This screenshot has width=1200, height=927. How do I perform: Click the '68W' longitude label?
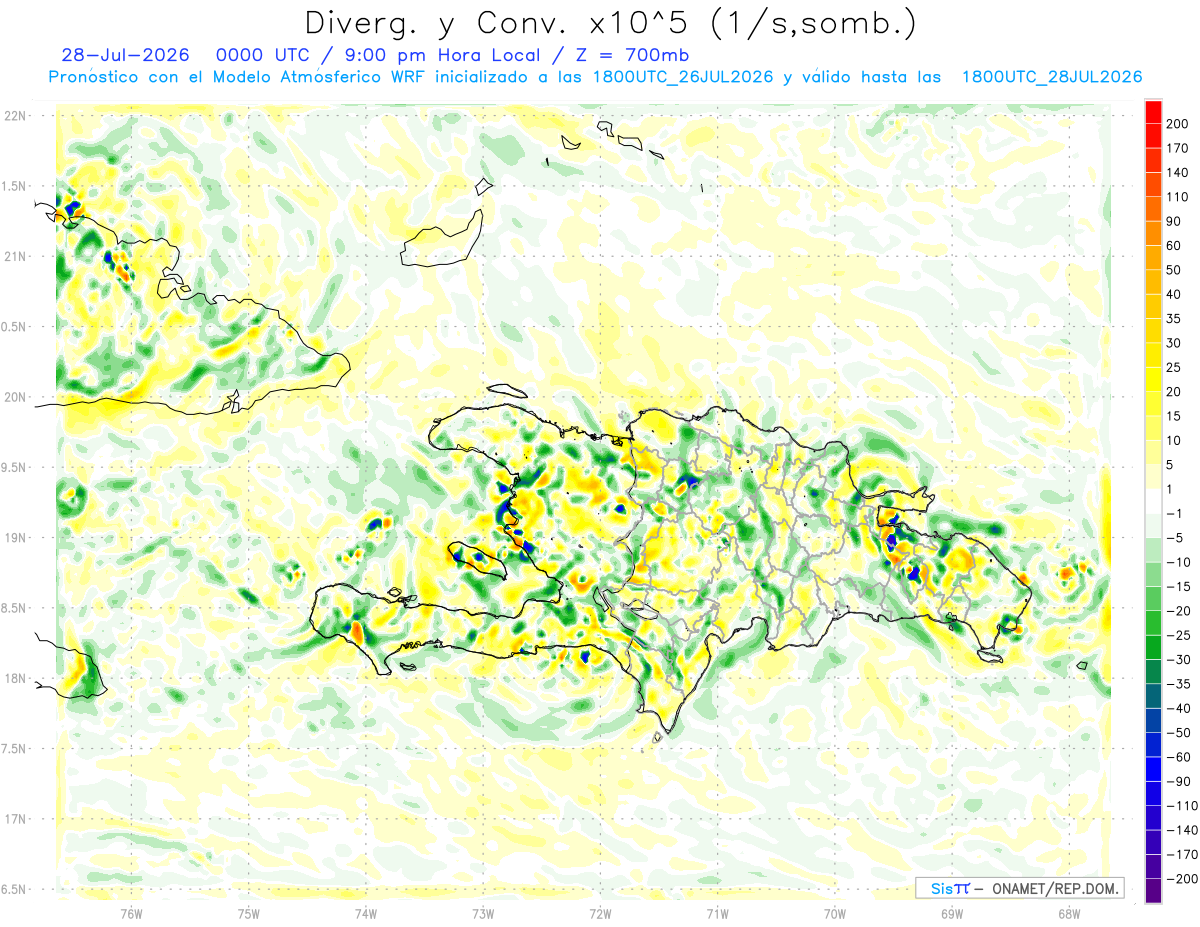click(x=1069, y=914)
